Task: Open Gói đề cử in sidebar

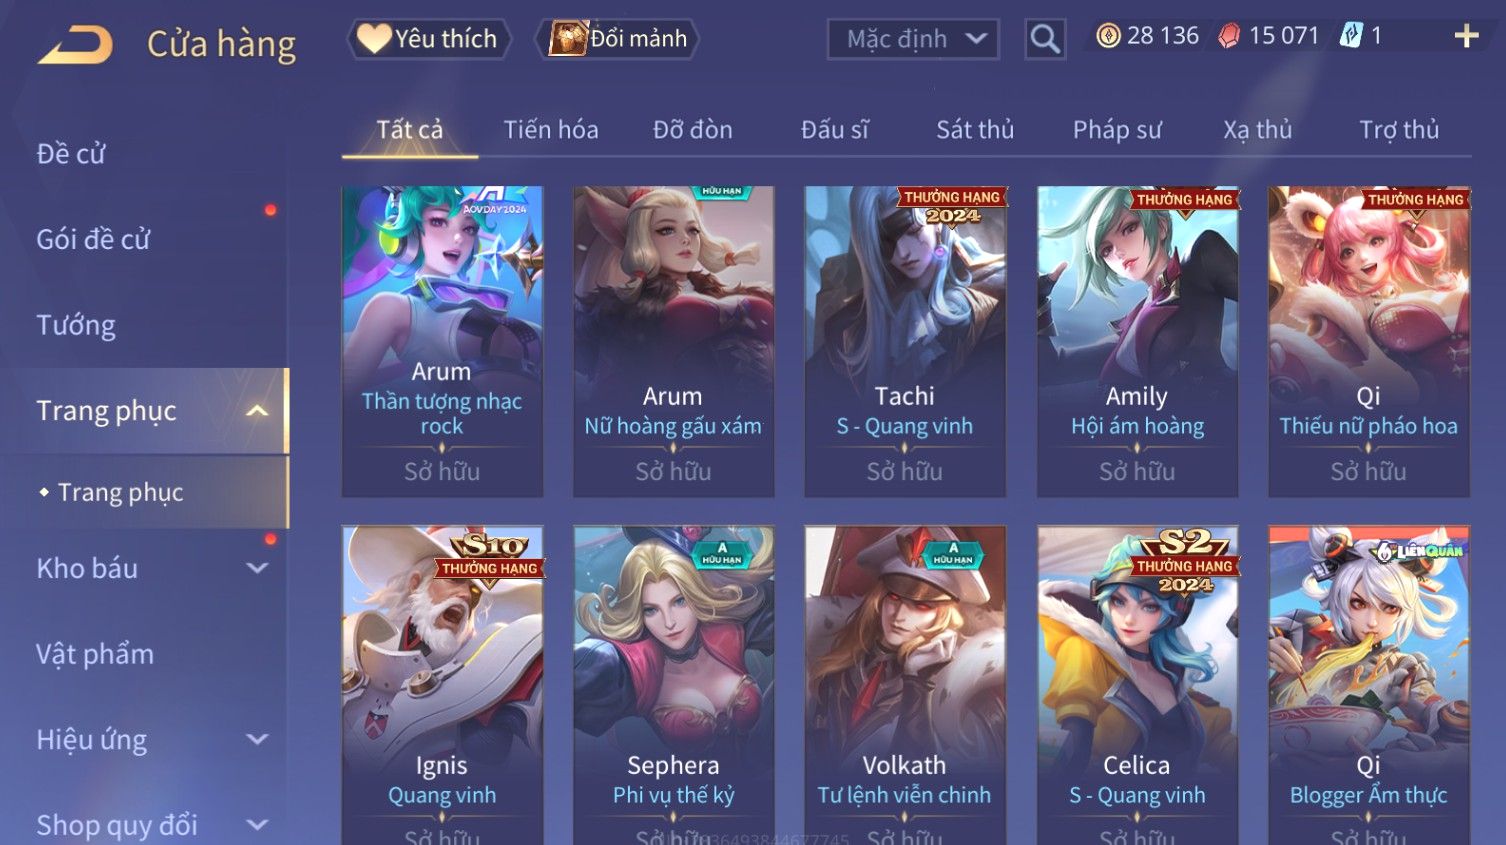Action: [93, 239]
